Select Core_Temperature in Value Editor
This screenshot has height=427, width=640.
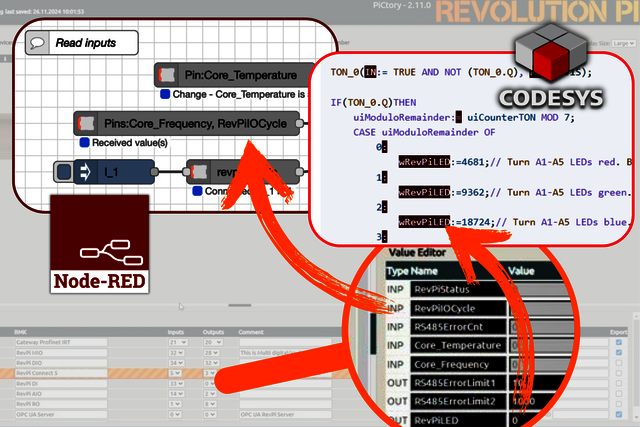click(458, 345)
